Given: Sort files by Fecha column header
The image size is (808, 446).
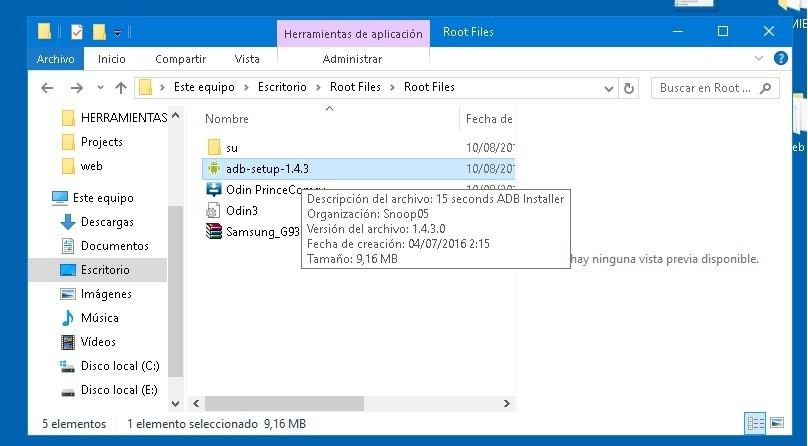Looking at the screenshot, I should click(488, 119).
